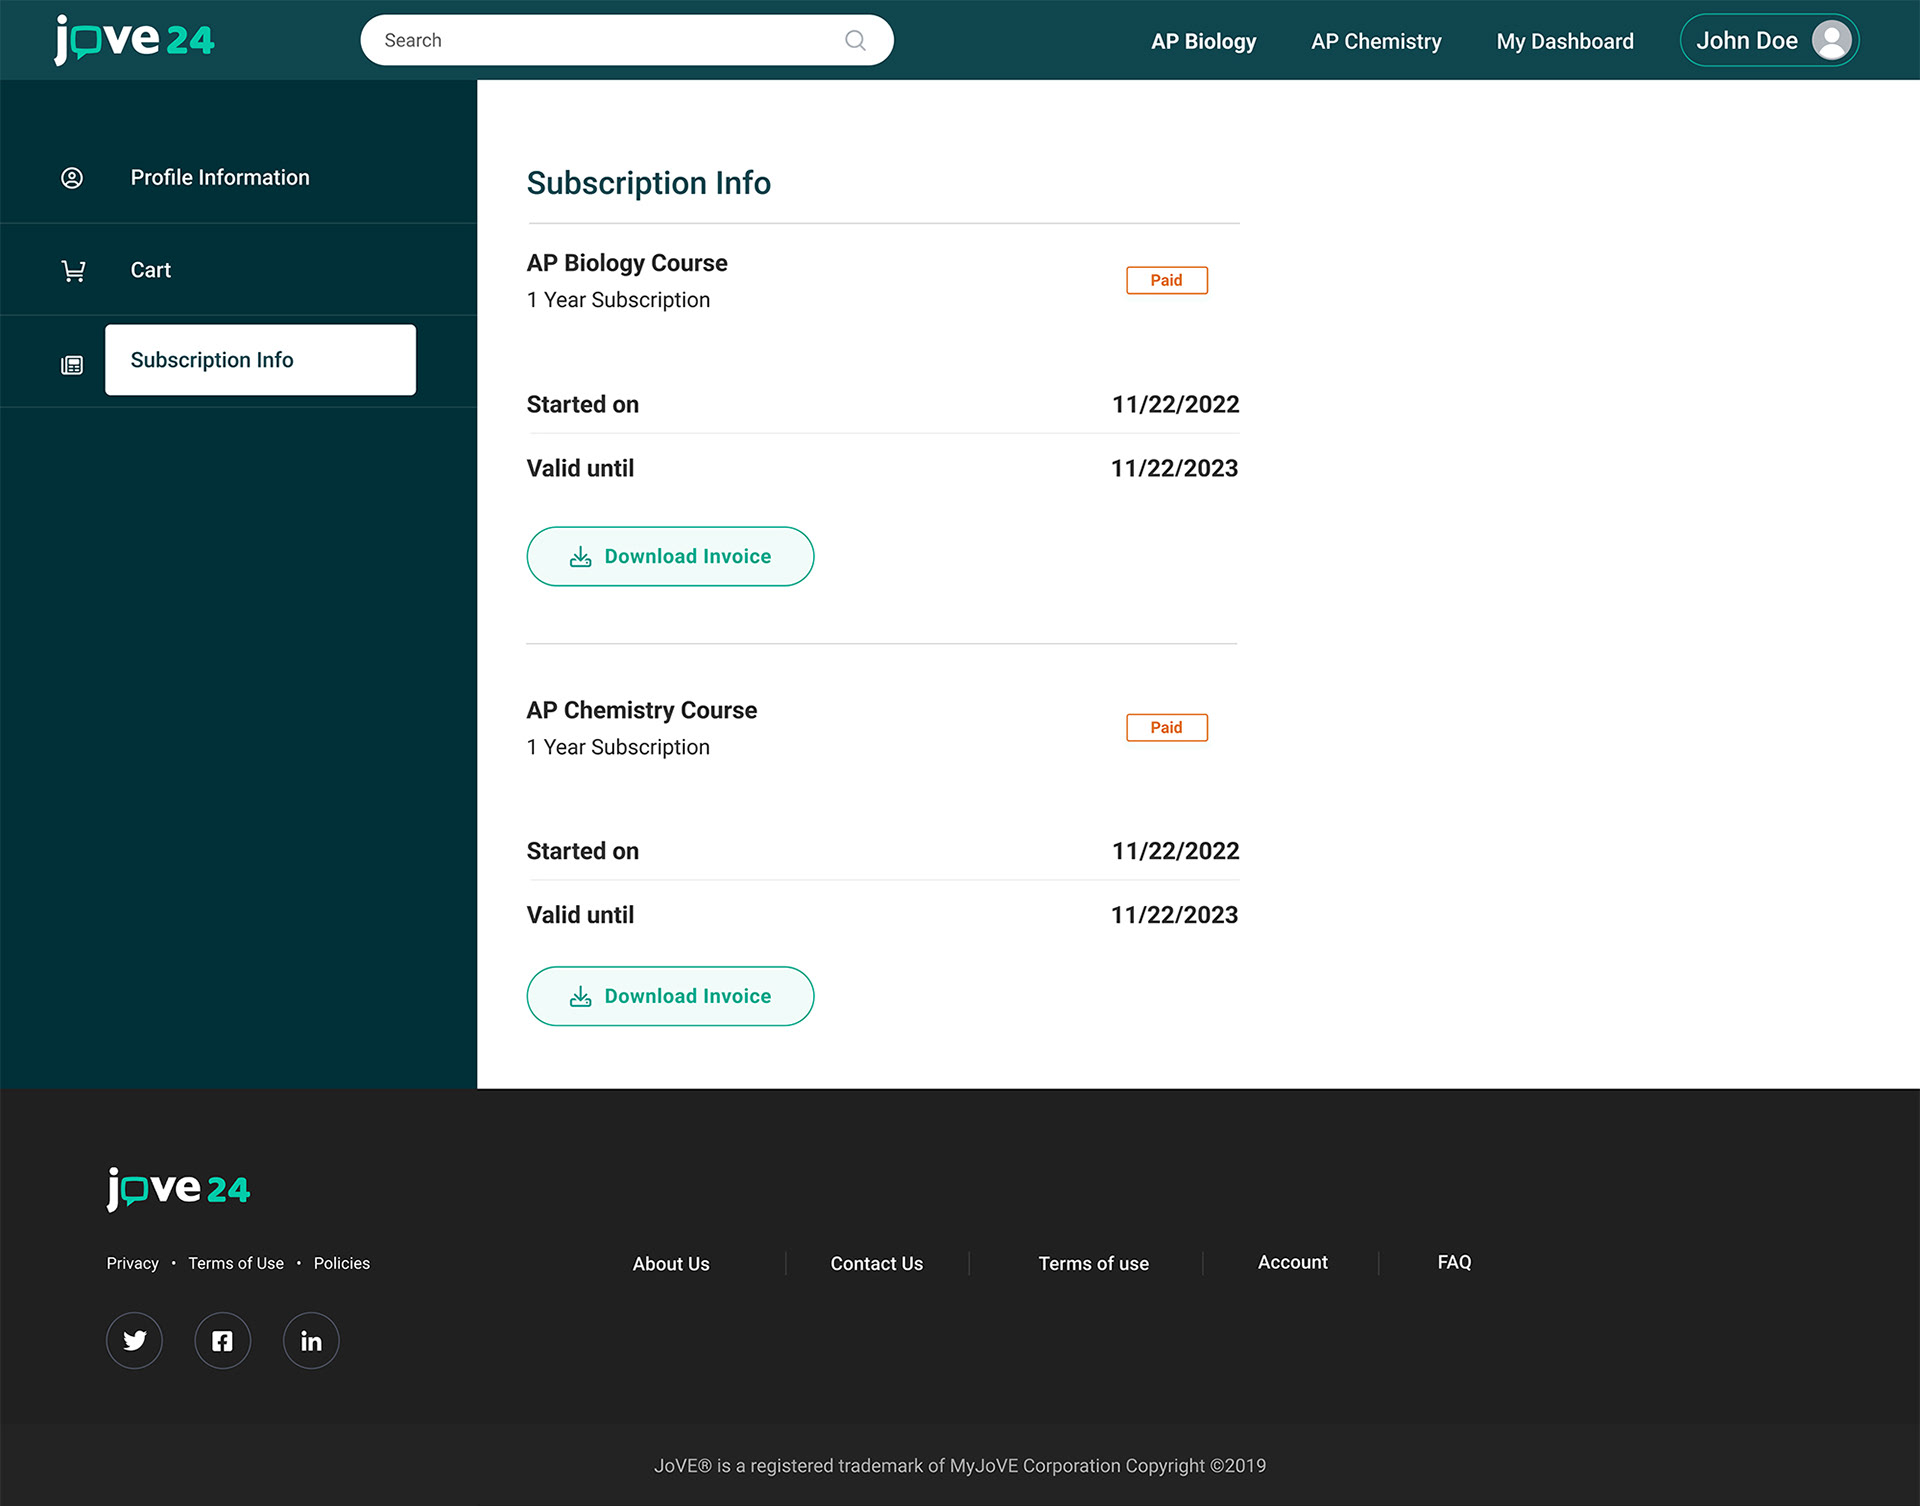Click AP Biology 'Started on' date 11/22/2022
The height and width of the screenshot is (1506, 1920).
[1175, 404]
